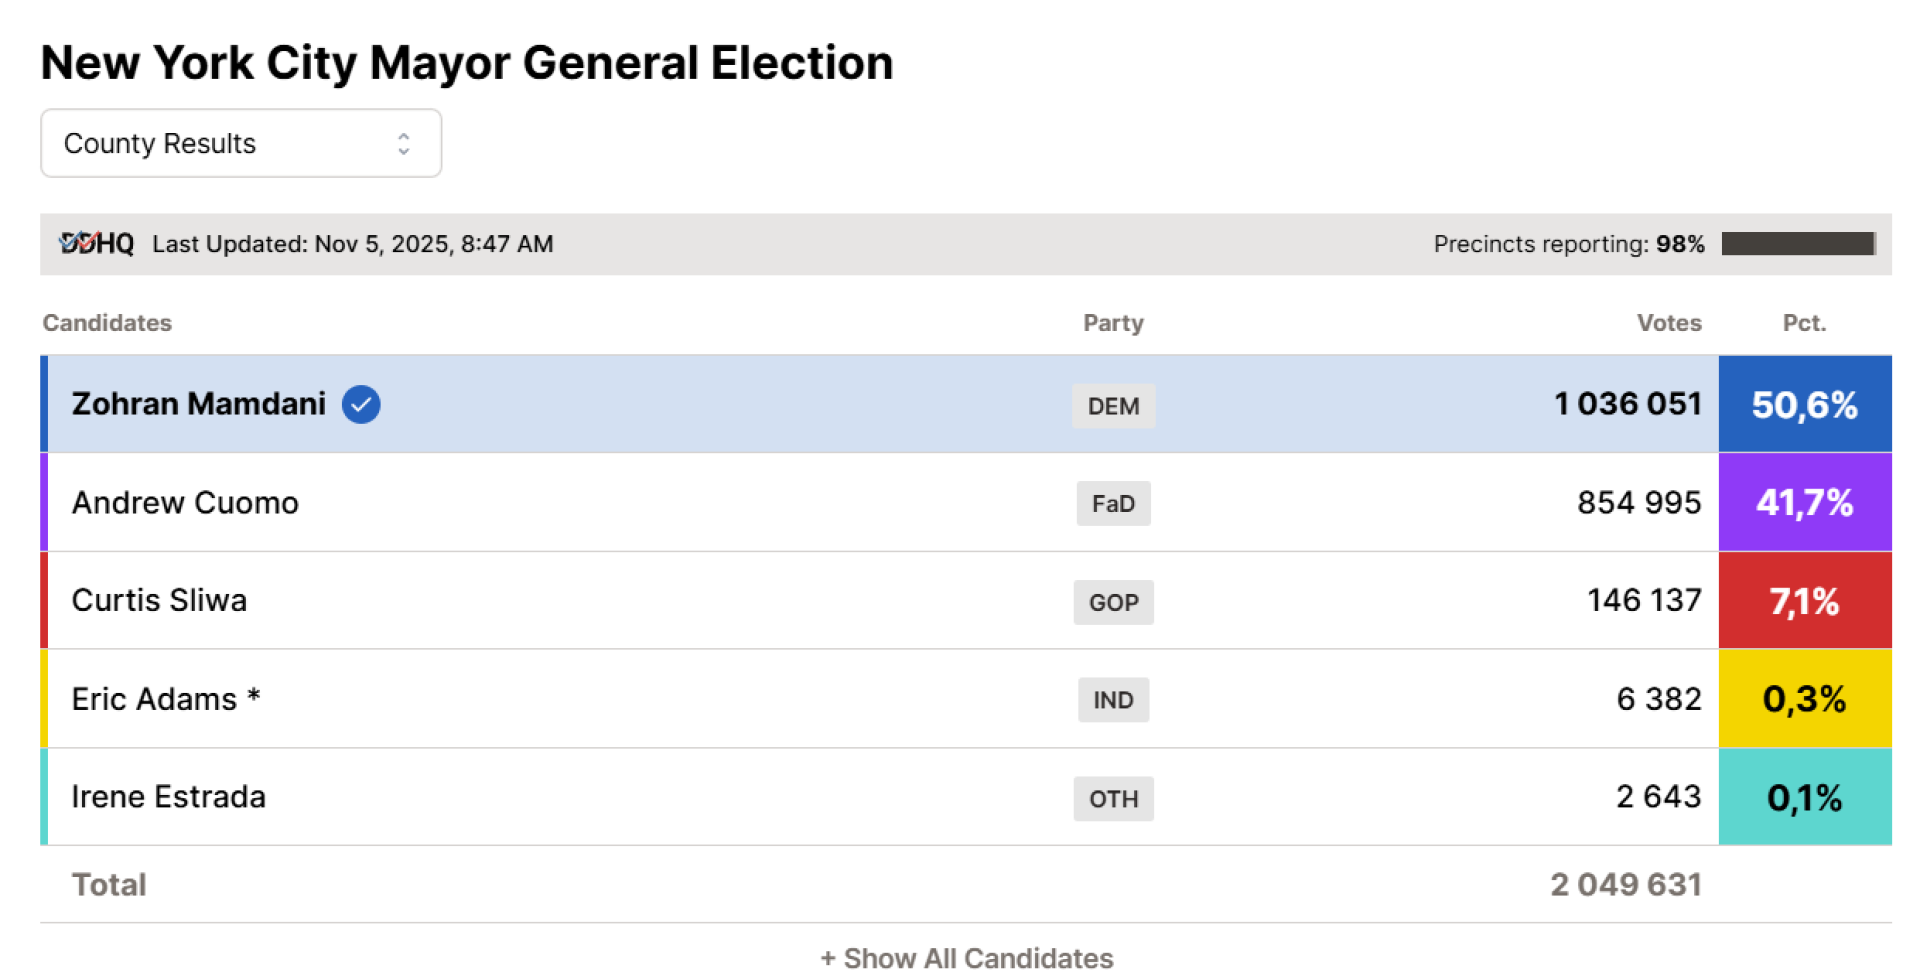Click the red 7,1% percentage swatch
The width and height of the screenshot is (1920, 976).
click(x=1804, y=600)
